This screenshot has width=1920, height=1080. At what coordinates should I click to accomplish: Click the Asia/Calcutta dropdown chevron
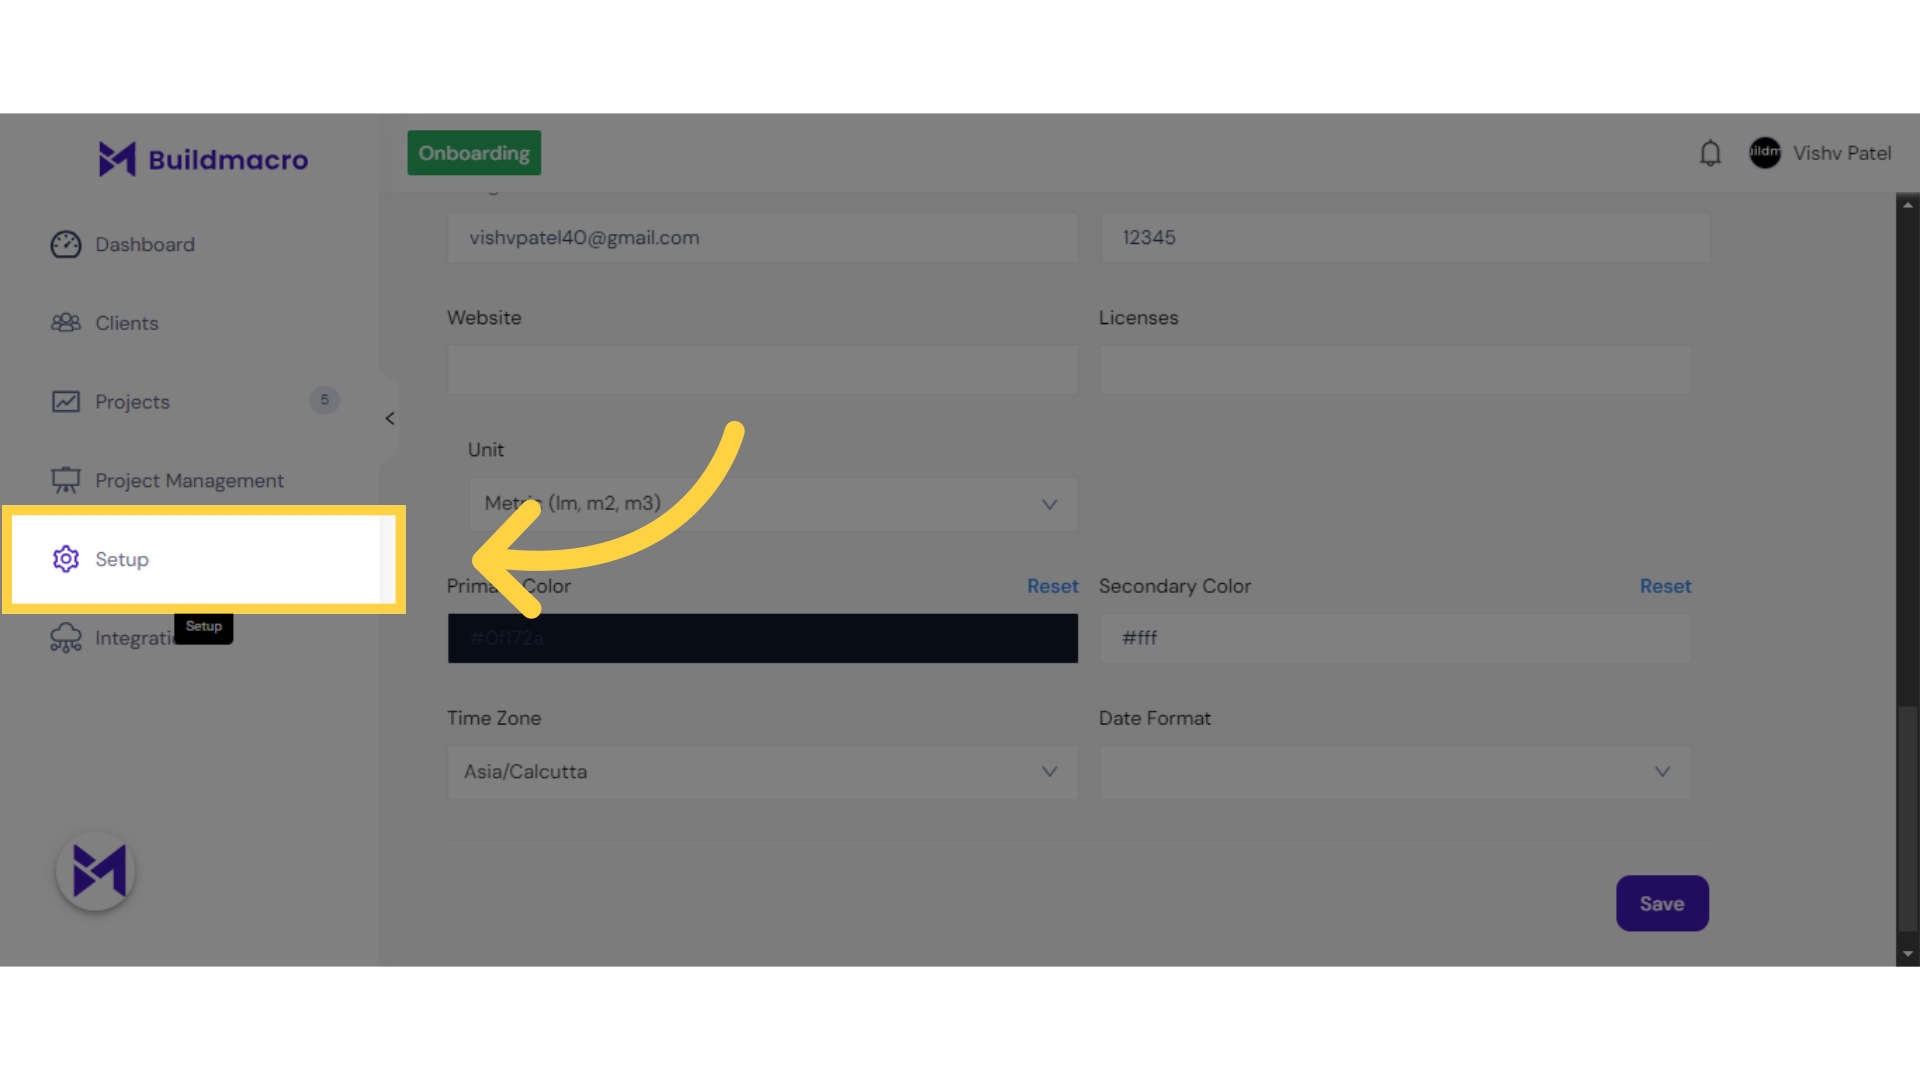[x=1049, y=772]
